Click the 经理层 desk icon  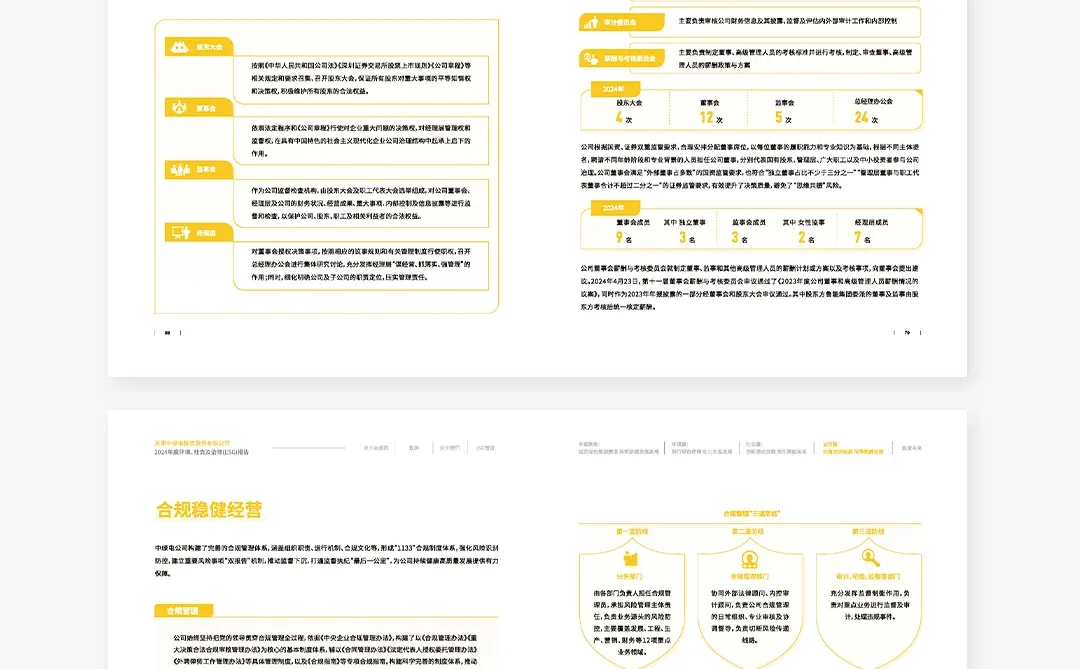[179, 230]
